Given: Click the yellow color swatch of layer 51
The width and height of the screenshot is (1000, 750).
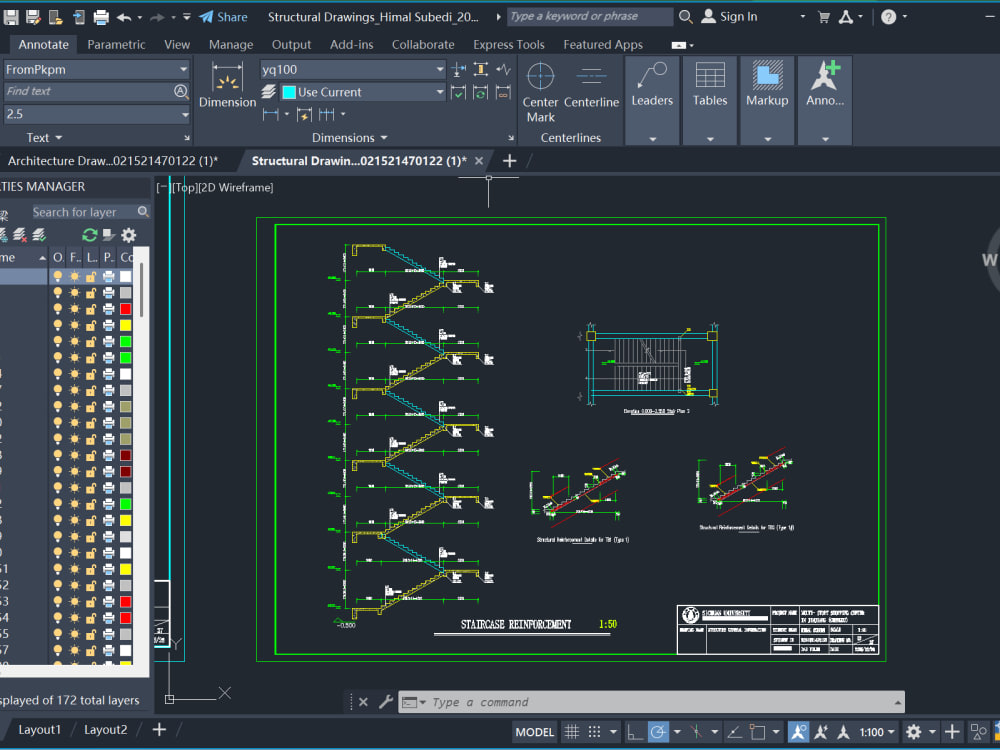Looking at the screenshot, I should pyautogui.click(x=126, y=569).
